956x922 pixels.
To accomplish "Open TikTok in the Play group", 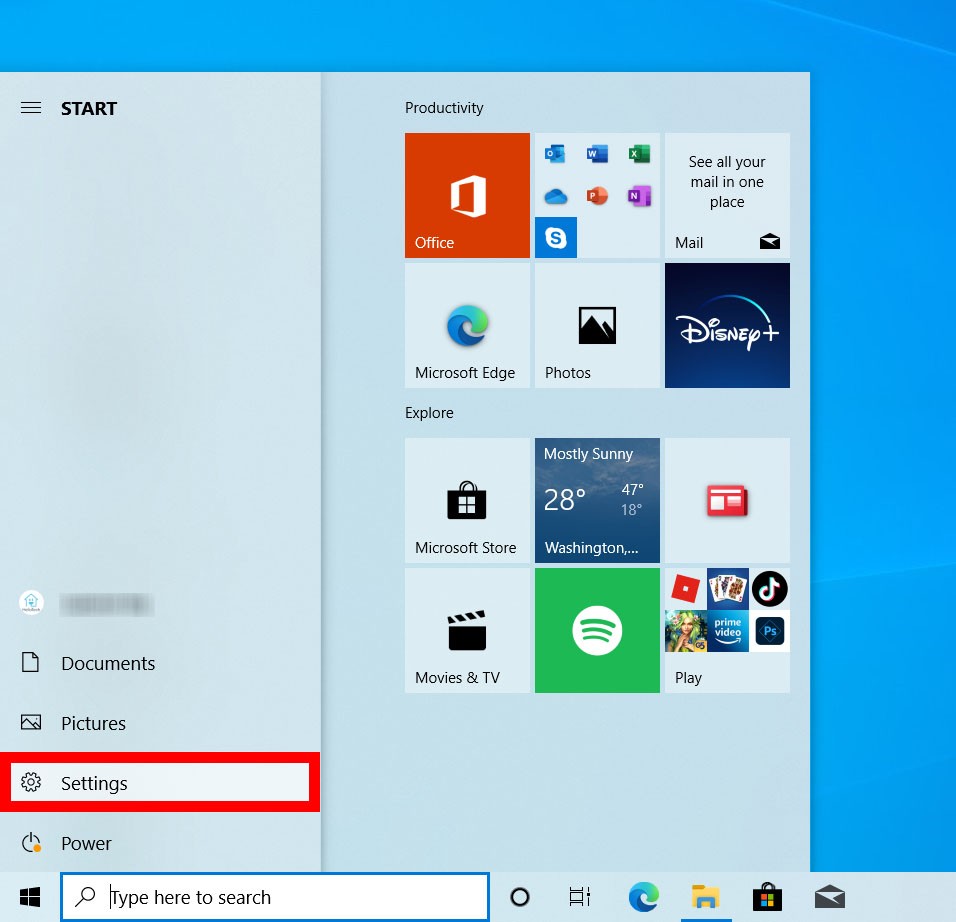I will 769,589.
